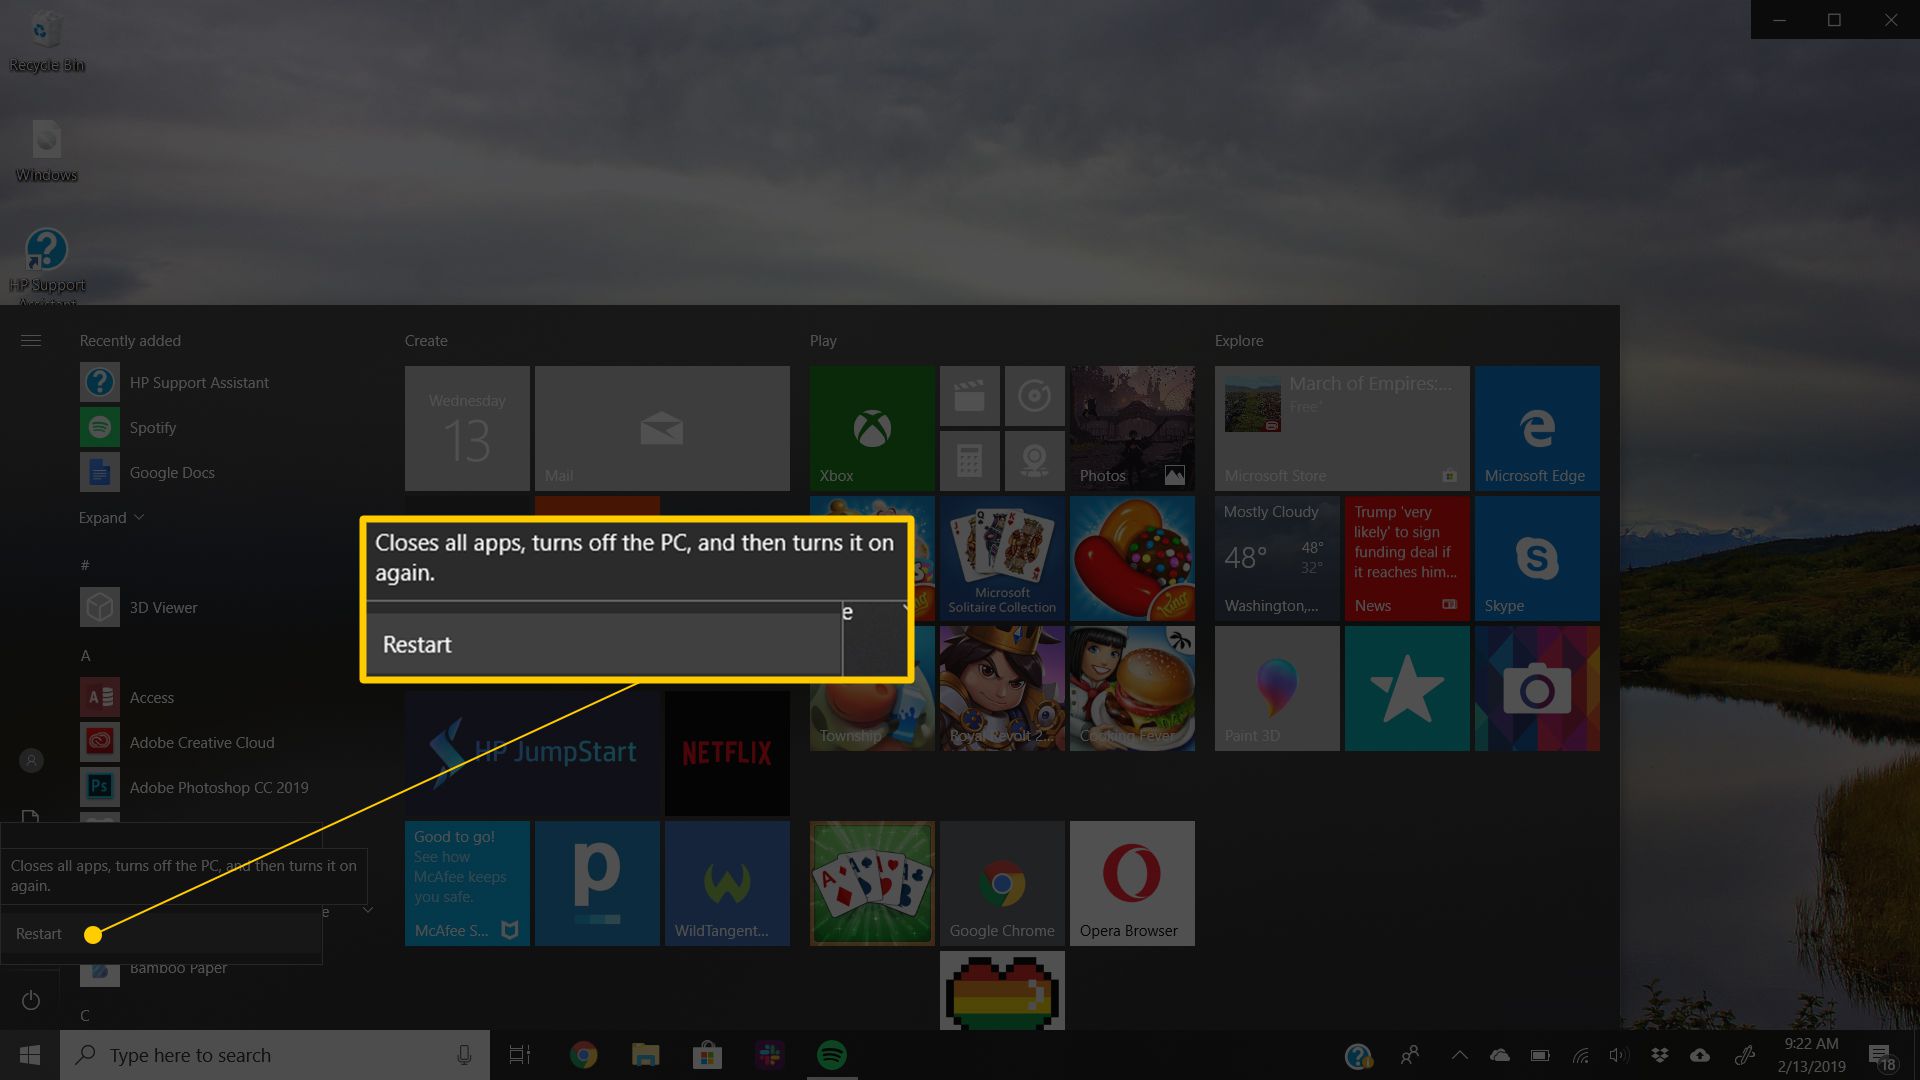Toggle Task View button
The width and height of the screenshot is (1920, 1080).
coord(520,1055)
